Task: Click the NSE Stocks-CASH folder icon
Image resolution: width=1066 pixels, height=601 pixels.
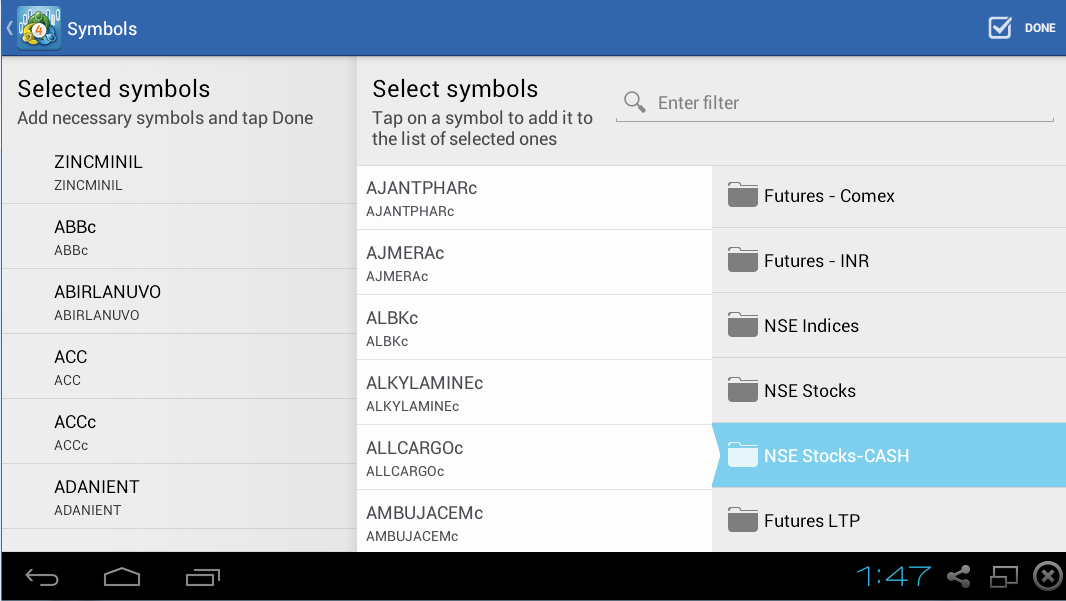Action: pos(742,456)
